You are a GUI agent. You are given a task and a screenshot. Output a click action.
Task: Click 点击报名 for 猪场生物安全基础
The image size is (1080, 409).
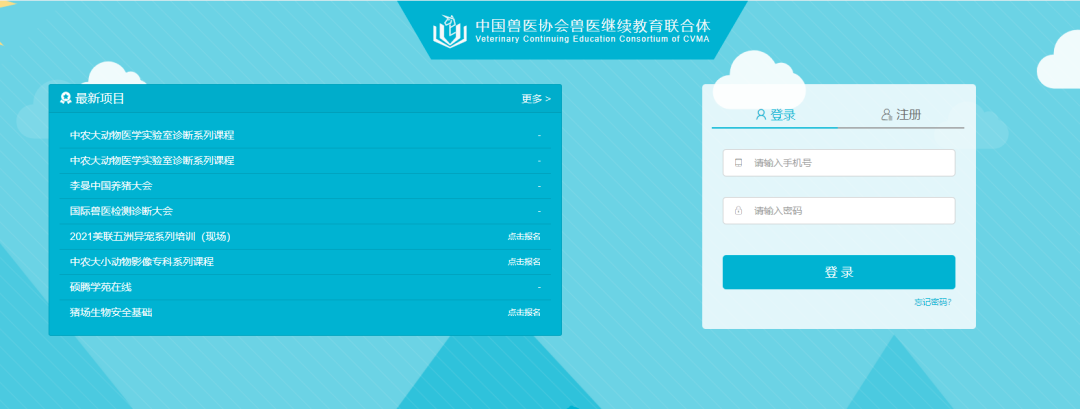(x=524, y=313)
